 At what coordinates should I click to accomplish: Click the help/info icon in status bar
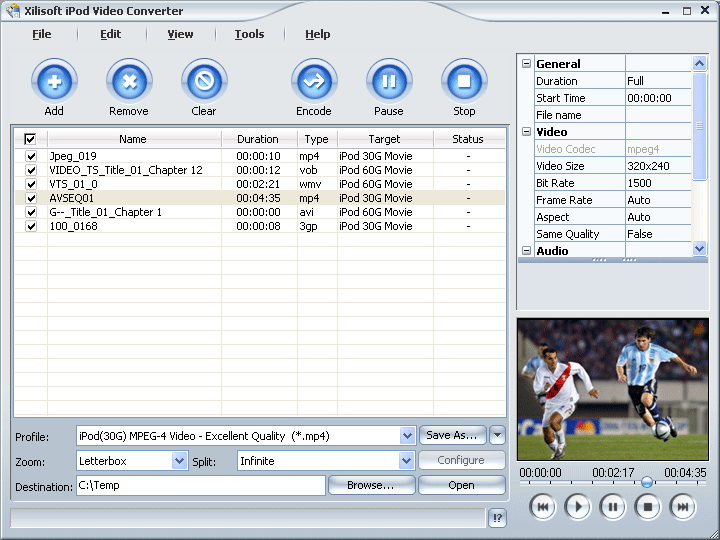click(x=497, y=518)
